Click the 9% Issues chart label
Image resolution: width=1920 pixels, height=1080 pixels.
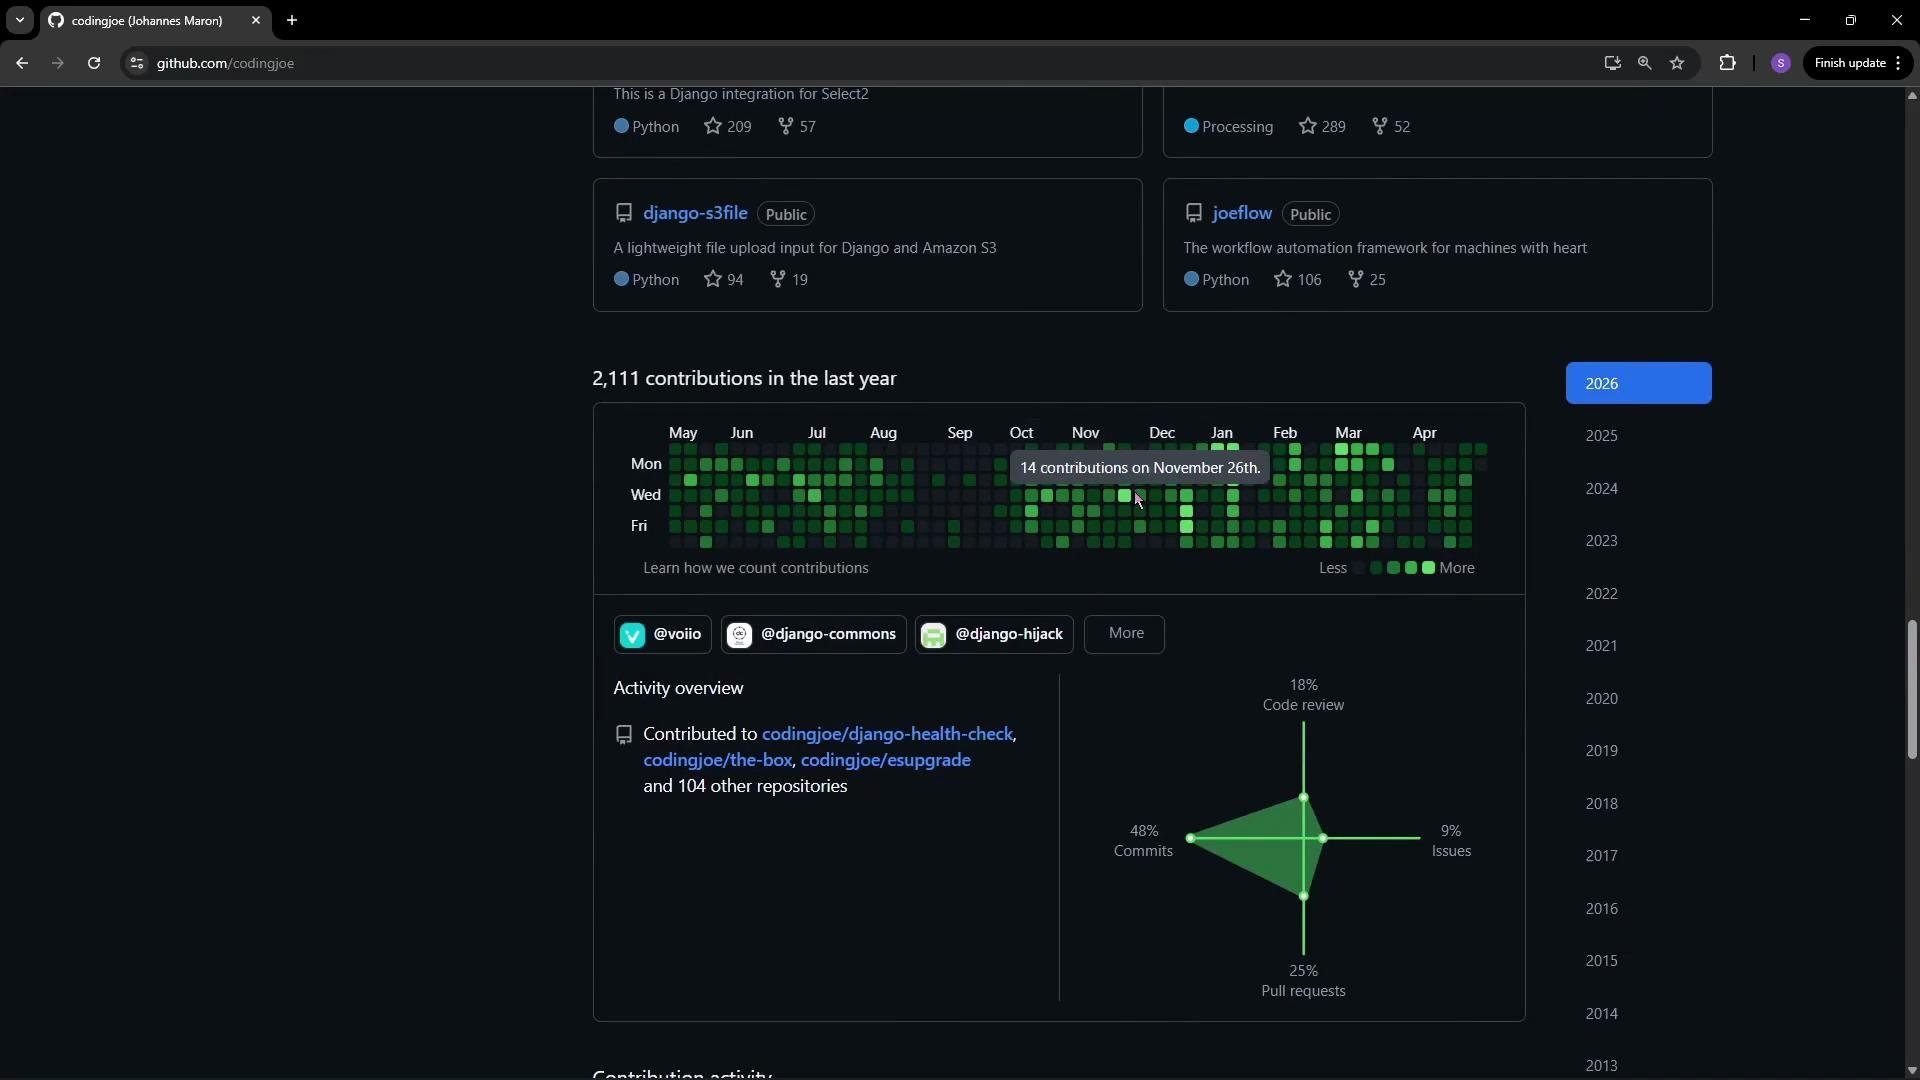tap(1451, 841)
